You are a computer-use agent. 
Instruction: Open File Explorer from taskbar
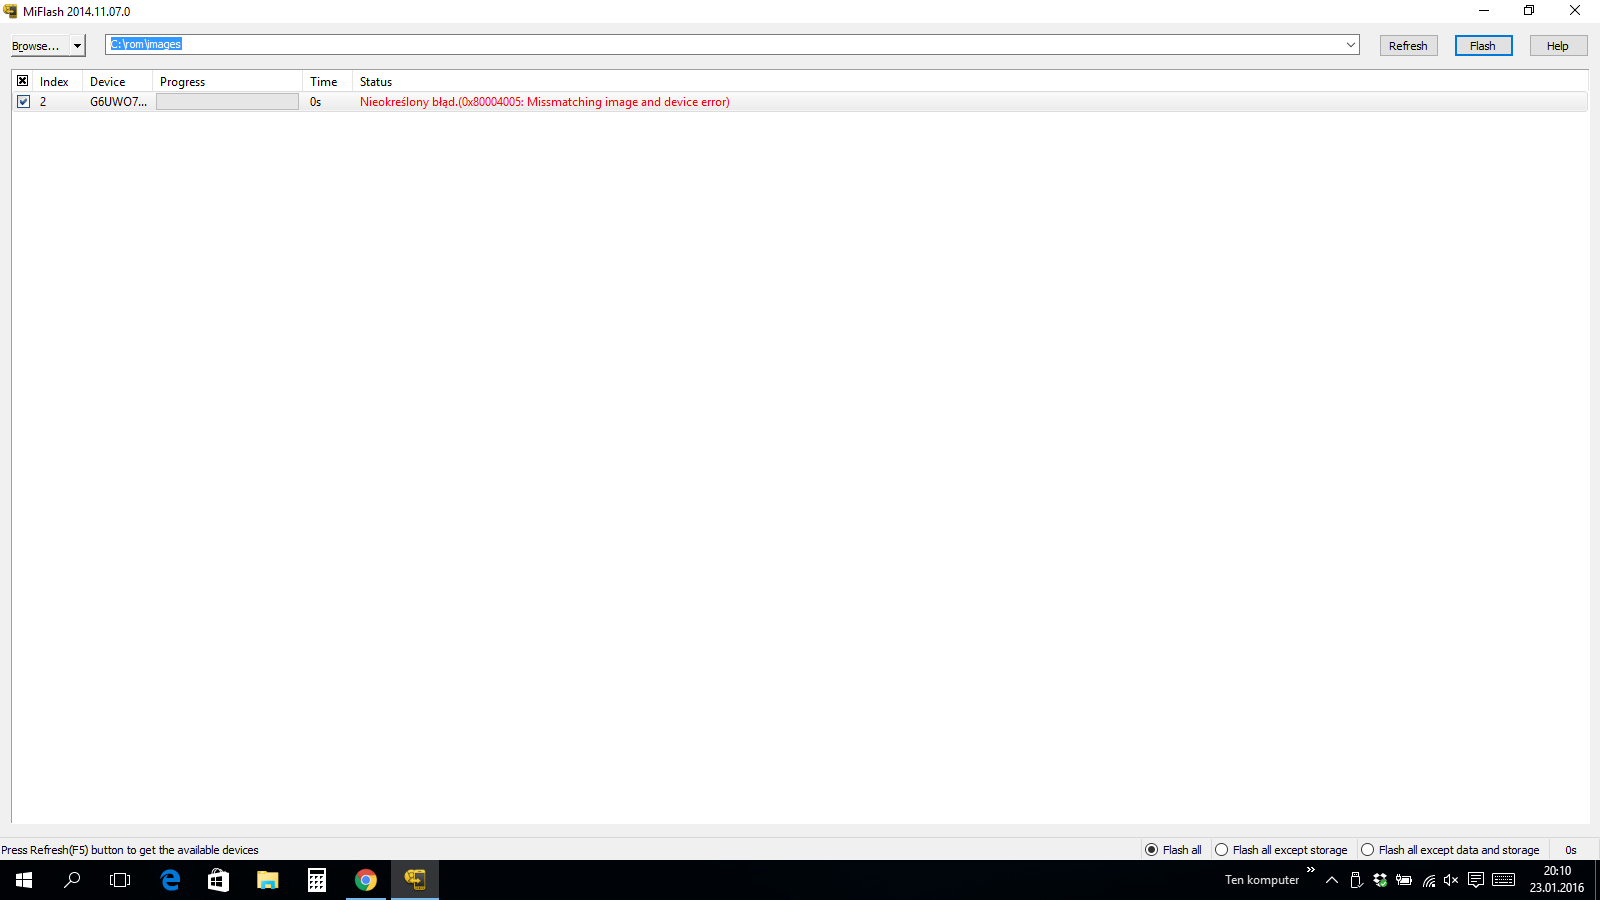[x=267, y=880]
